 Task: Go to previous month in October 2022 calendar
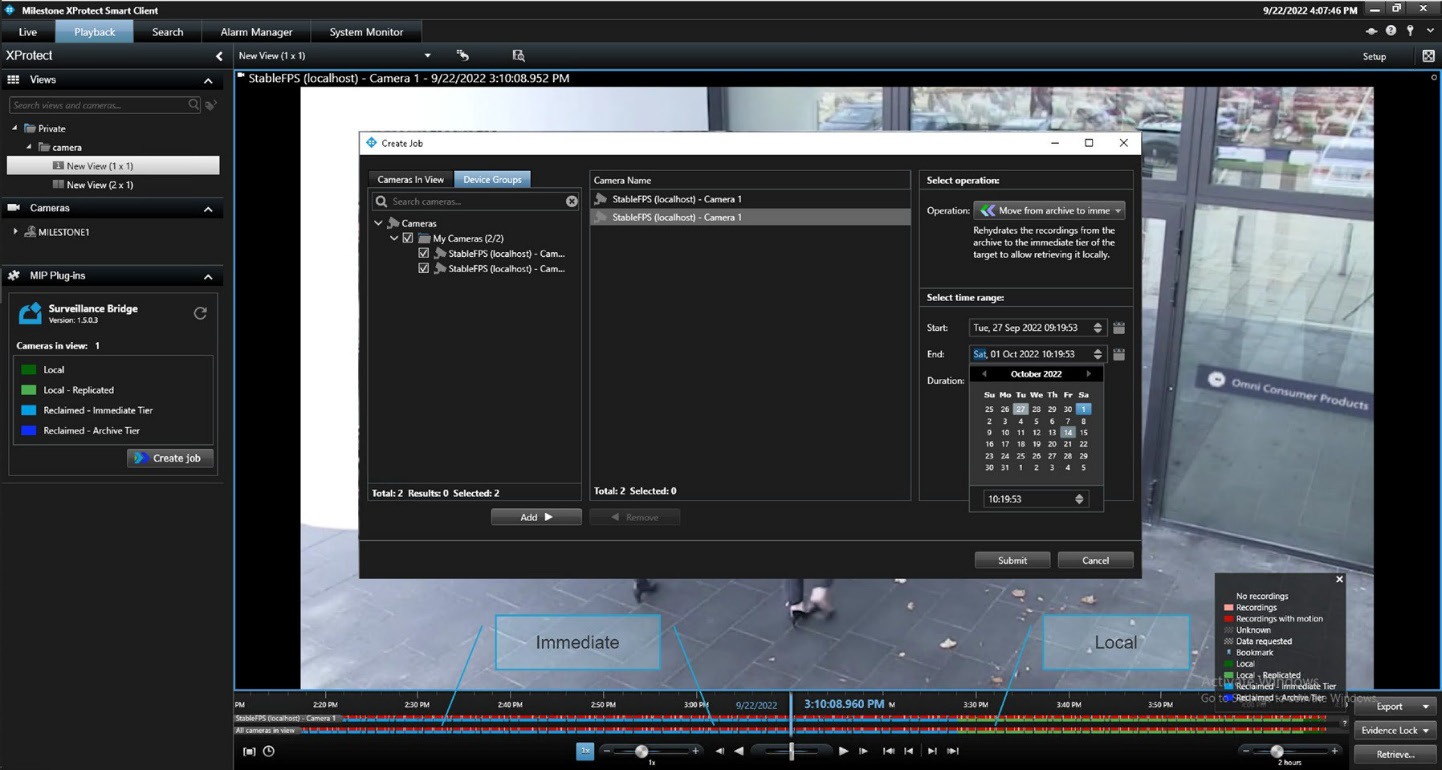(x=984, y=374)
